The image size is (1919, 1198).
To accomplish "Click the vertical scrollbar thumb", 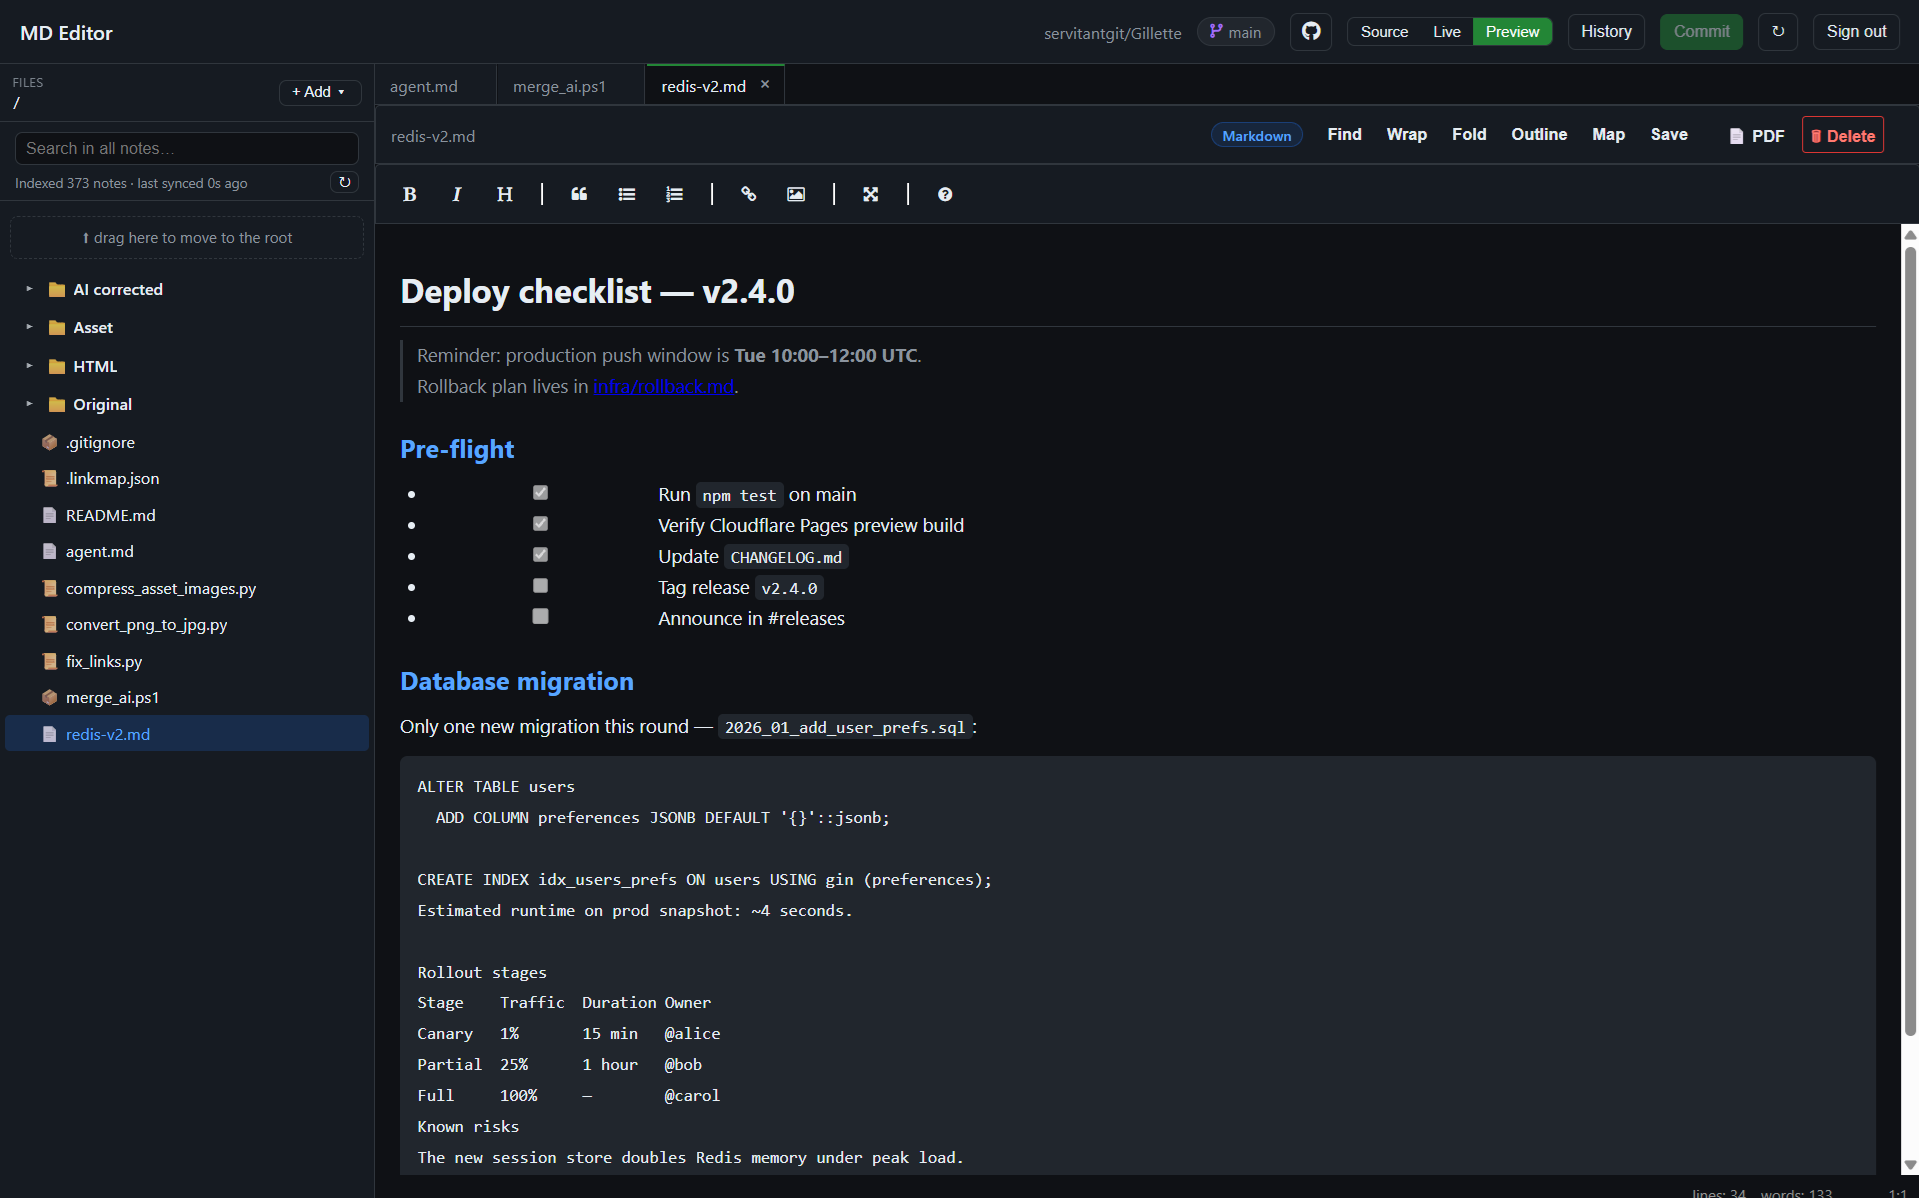I will pyautogui.click(x=1910, y=640).
